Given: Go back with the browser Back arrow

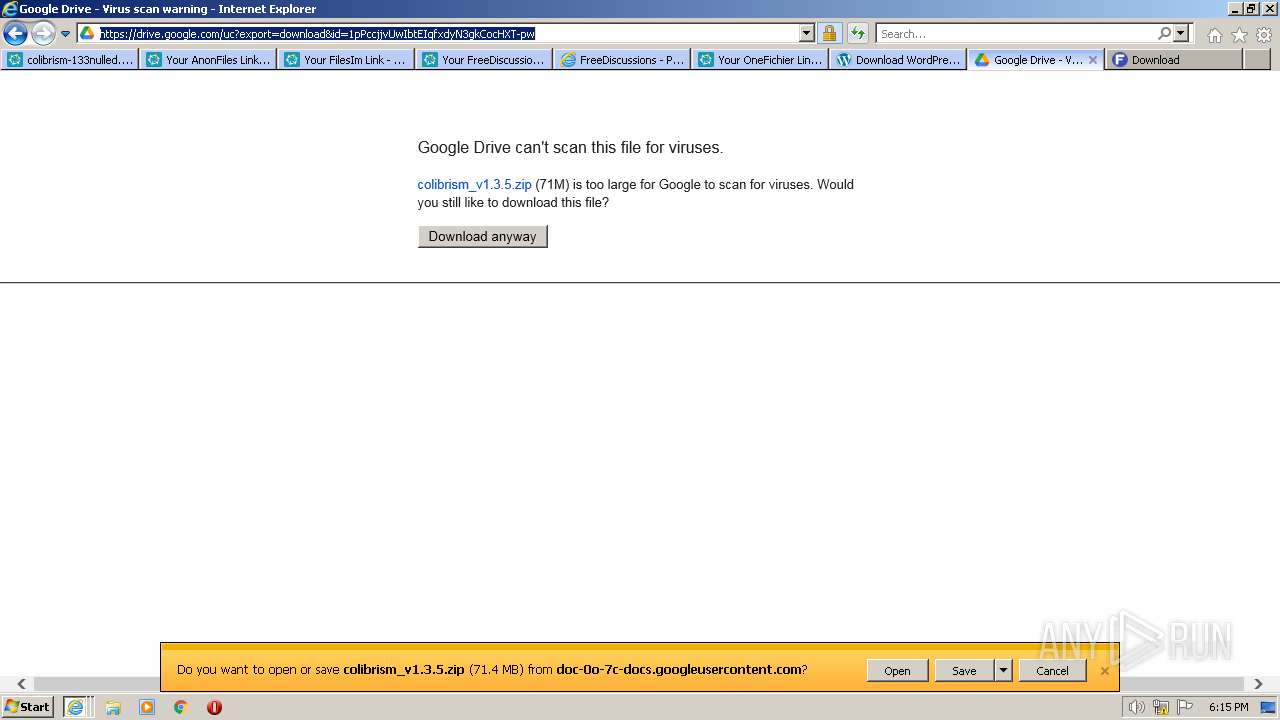Looking at the screenshot, I should coord(15,34).
